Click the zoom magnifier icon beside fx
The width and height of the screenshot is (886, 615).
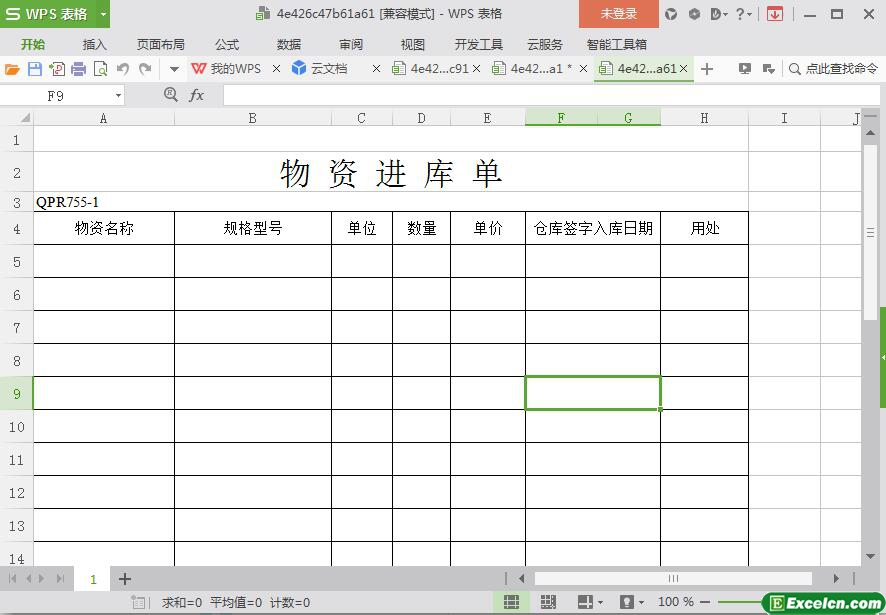[171, 94]
